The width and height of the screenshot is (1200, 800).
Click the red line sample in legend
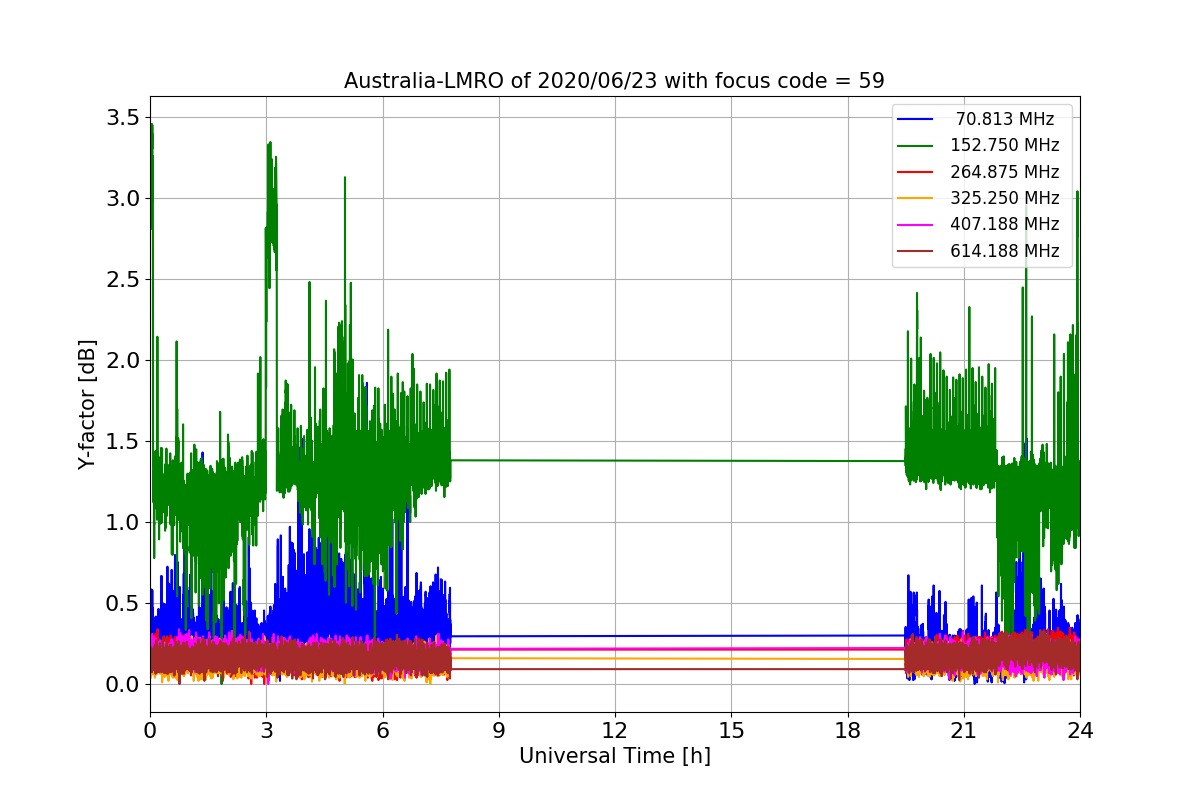coord(915,172)
